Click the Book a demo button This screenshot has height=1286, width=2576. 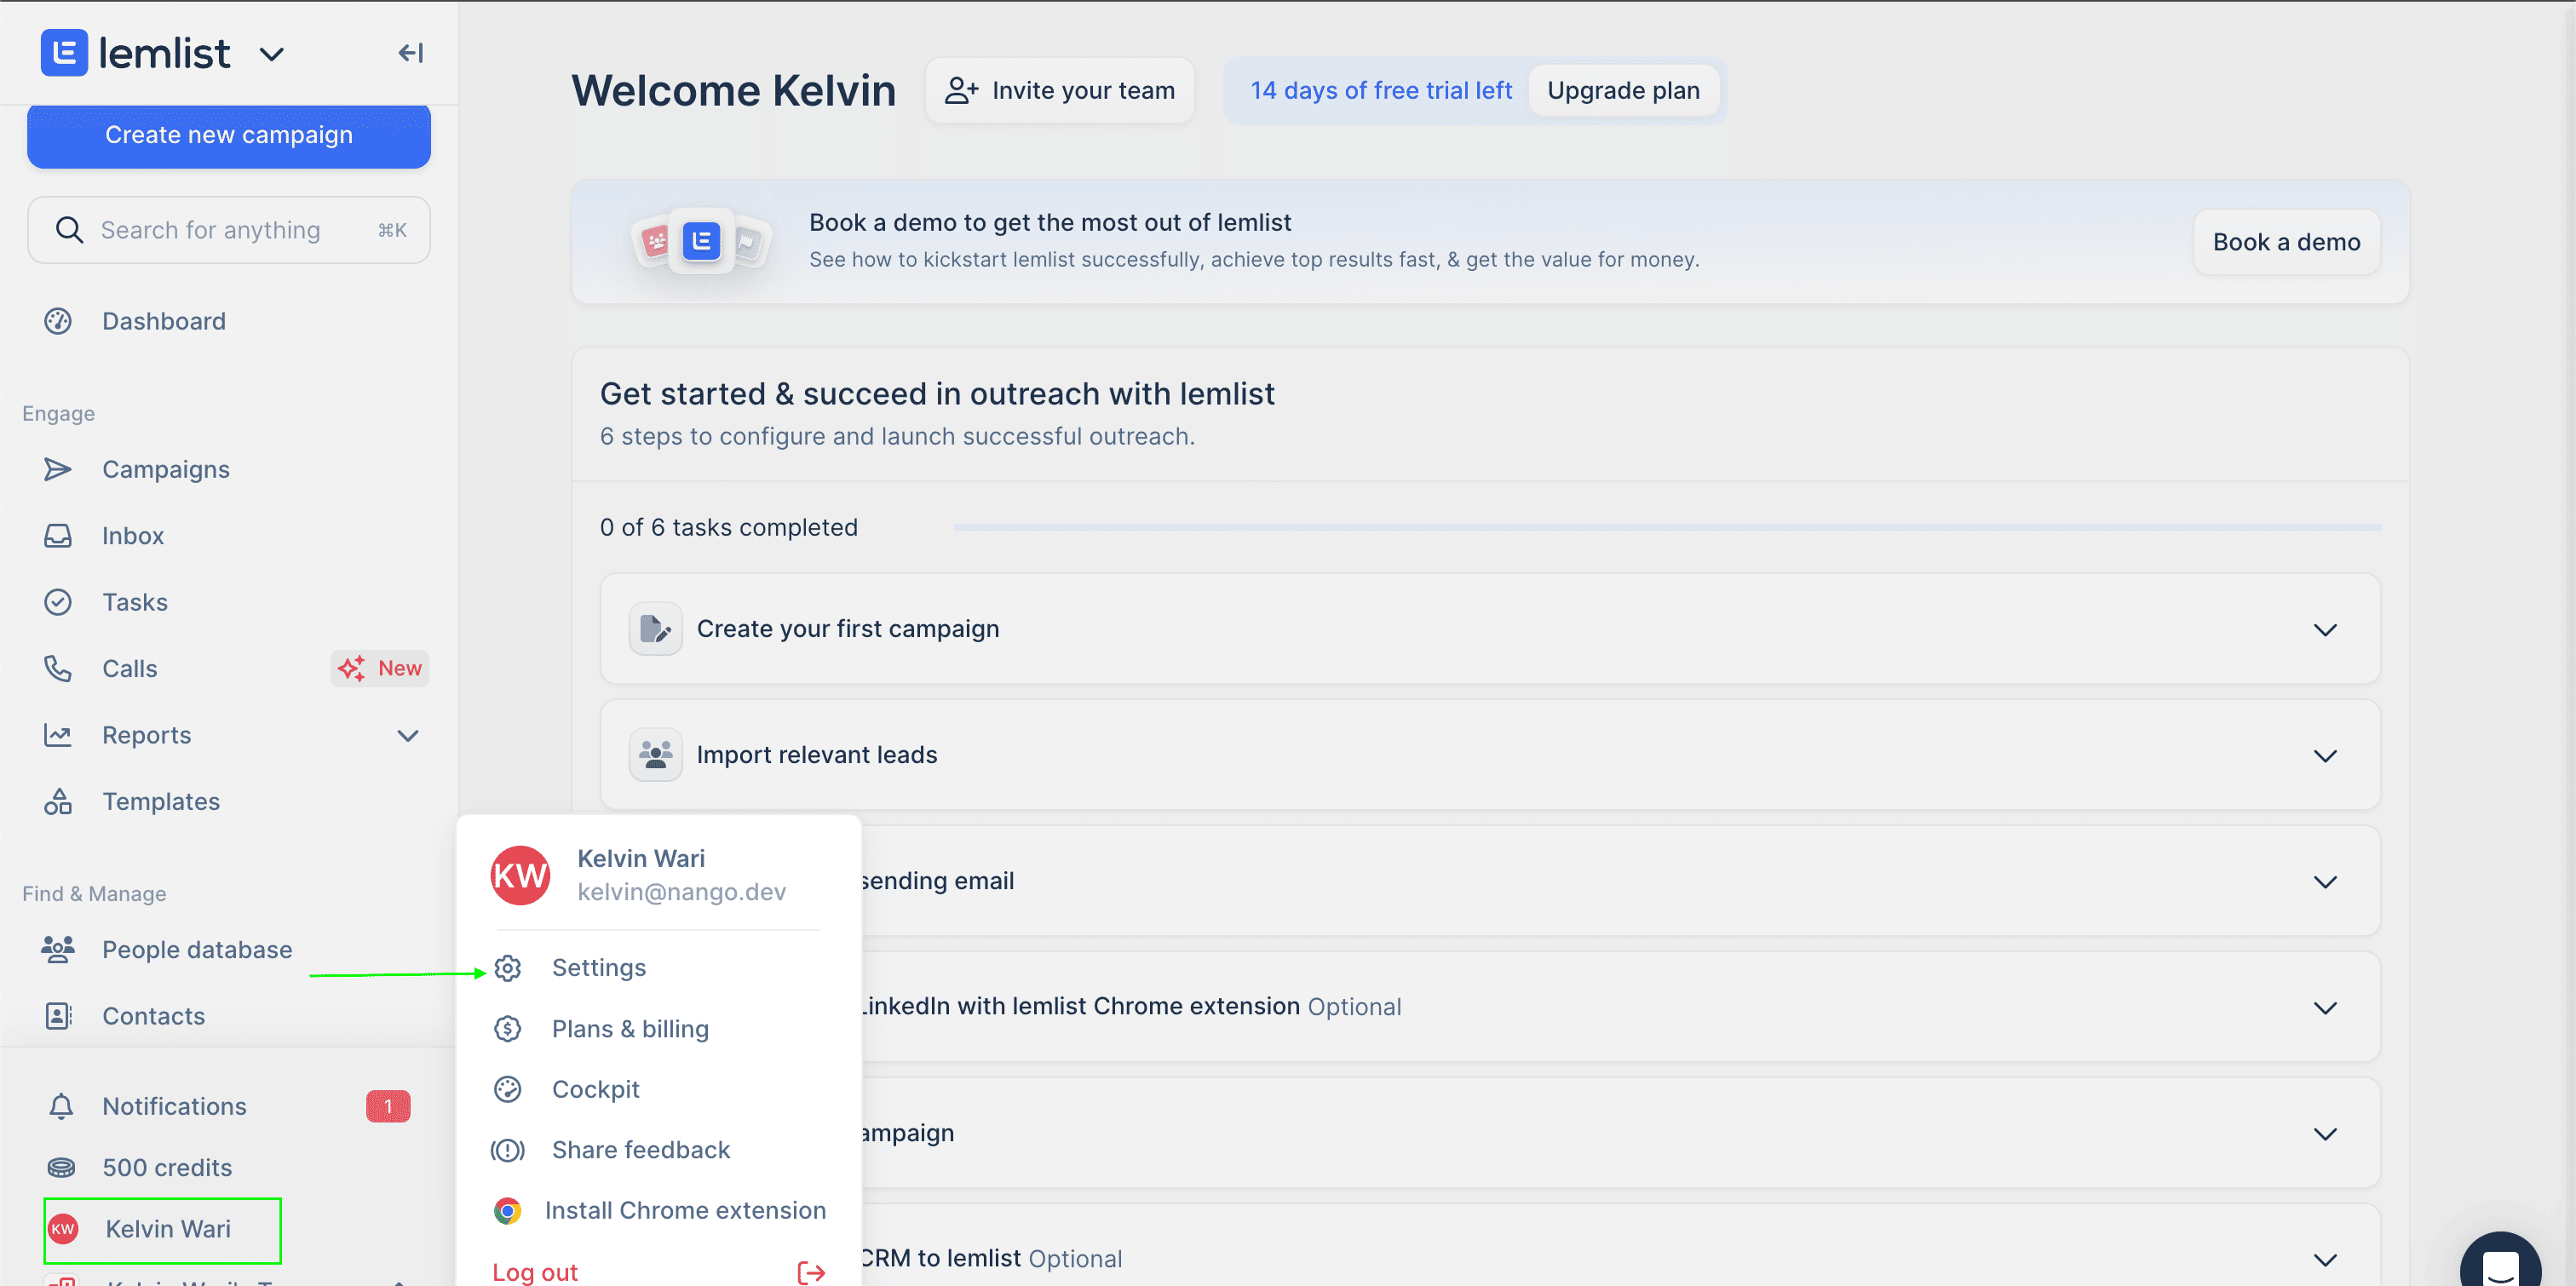coord(2286,242)
